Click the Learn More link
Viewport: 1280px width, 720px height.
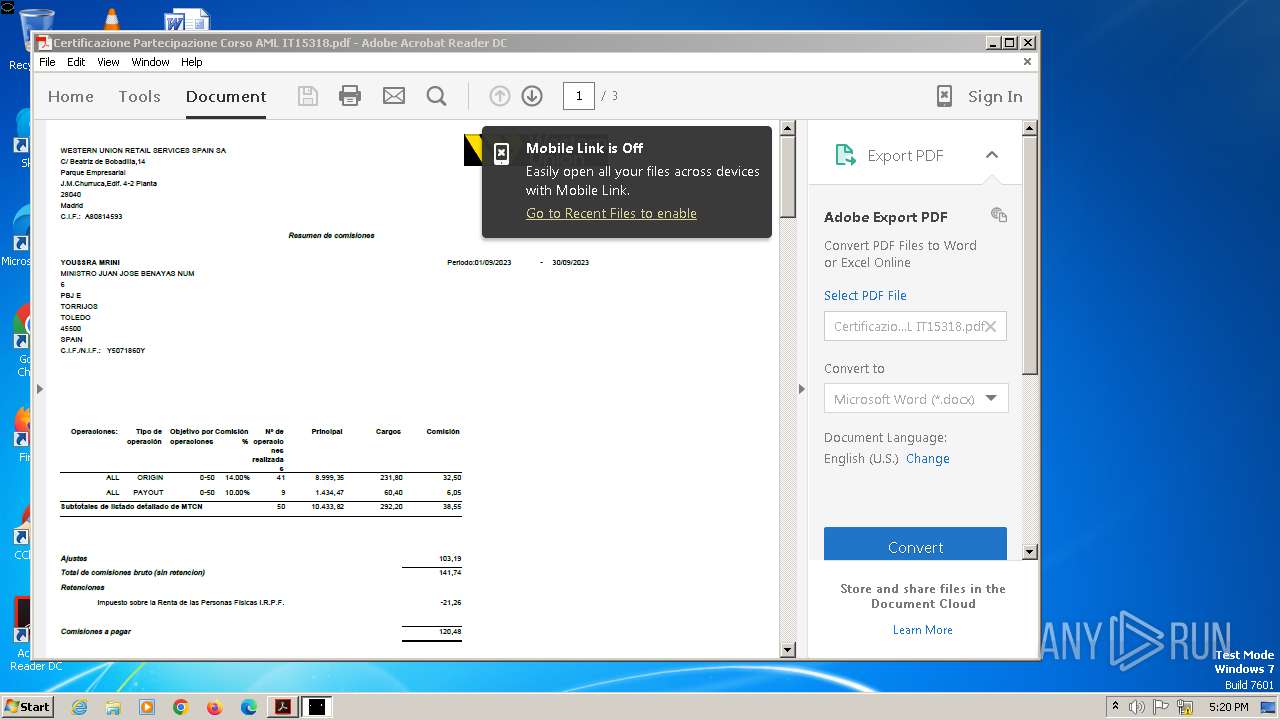(x=922, y=630)
